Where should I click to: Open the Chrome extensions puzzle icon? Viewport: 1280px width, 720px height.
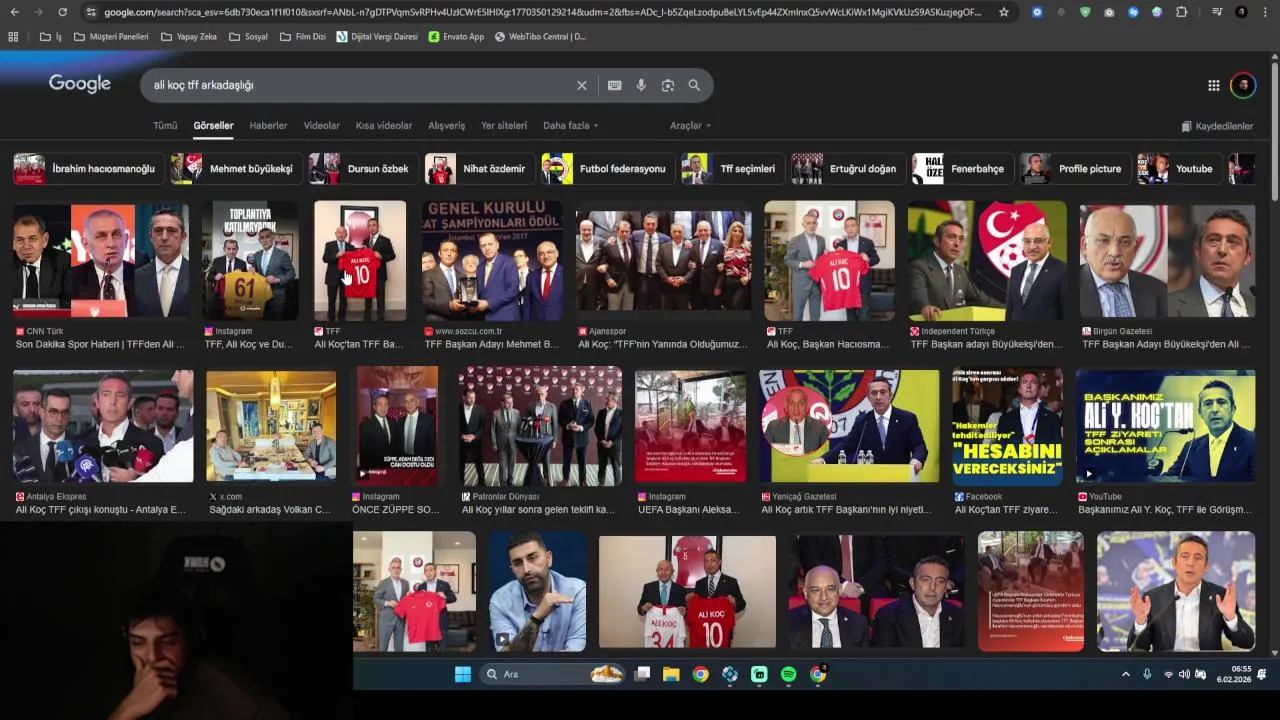pyautogui.click(x=1182, y=12)
